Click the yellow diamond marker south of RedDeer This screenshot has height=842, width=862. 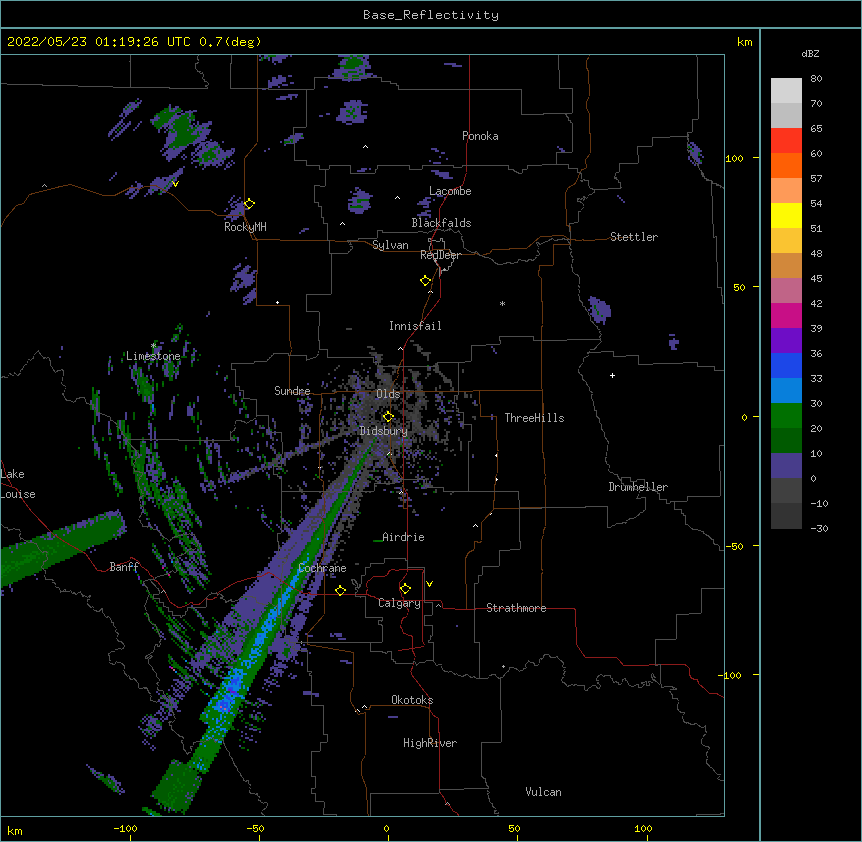click(x=425, y=280)
